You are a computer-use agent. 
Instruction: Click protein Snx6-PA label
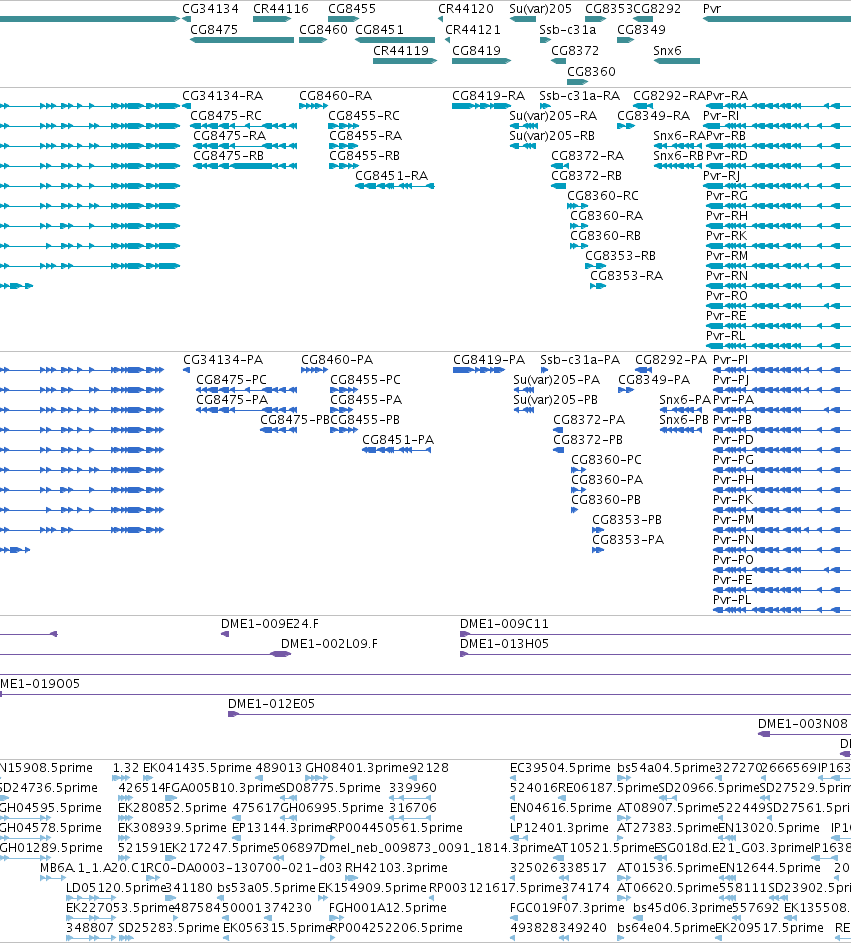tap(685, 400)
